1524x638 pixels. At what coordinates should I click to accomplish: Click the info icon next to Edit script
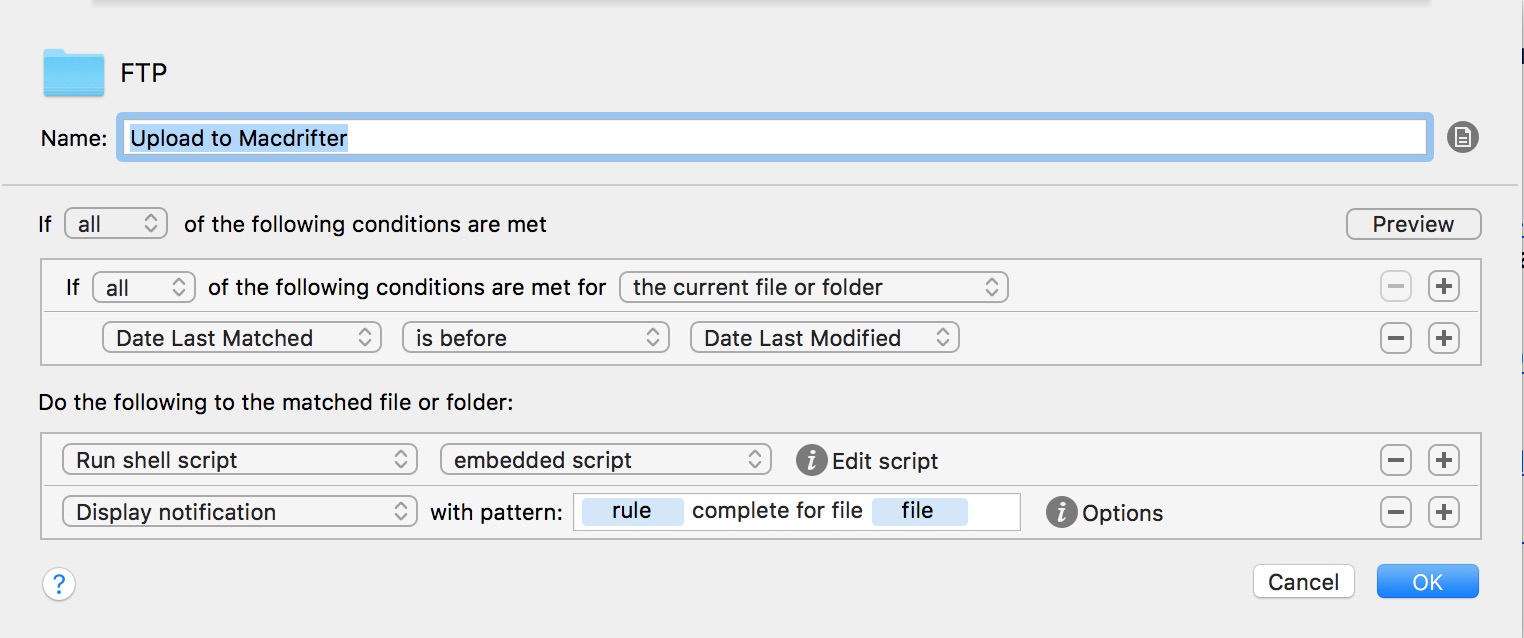pyautogui.click(x=812, y=460)
